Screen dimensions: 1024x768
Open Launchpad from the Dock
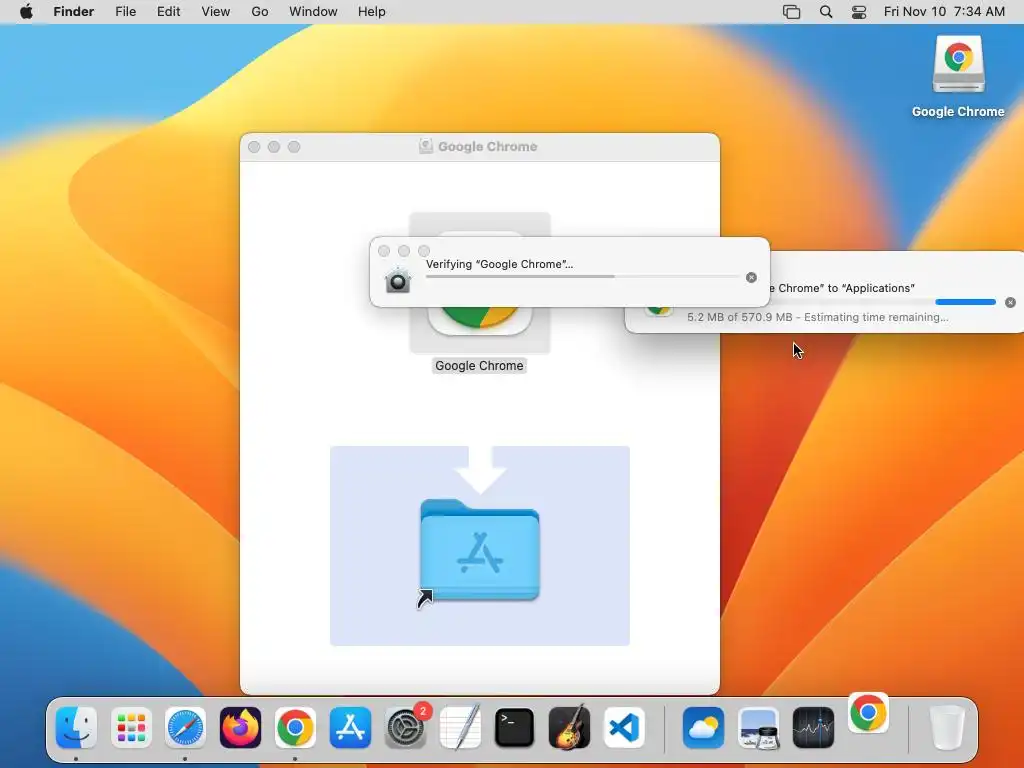[131, 728]
